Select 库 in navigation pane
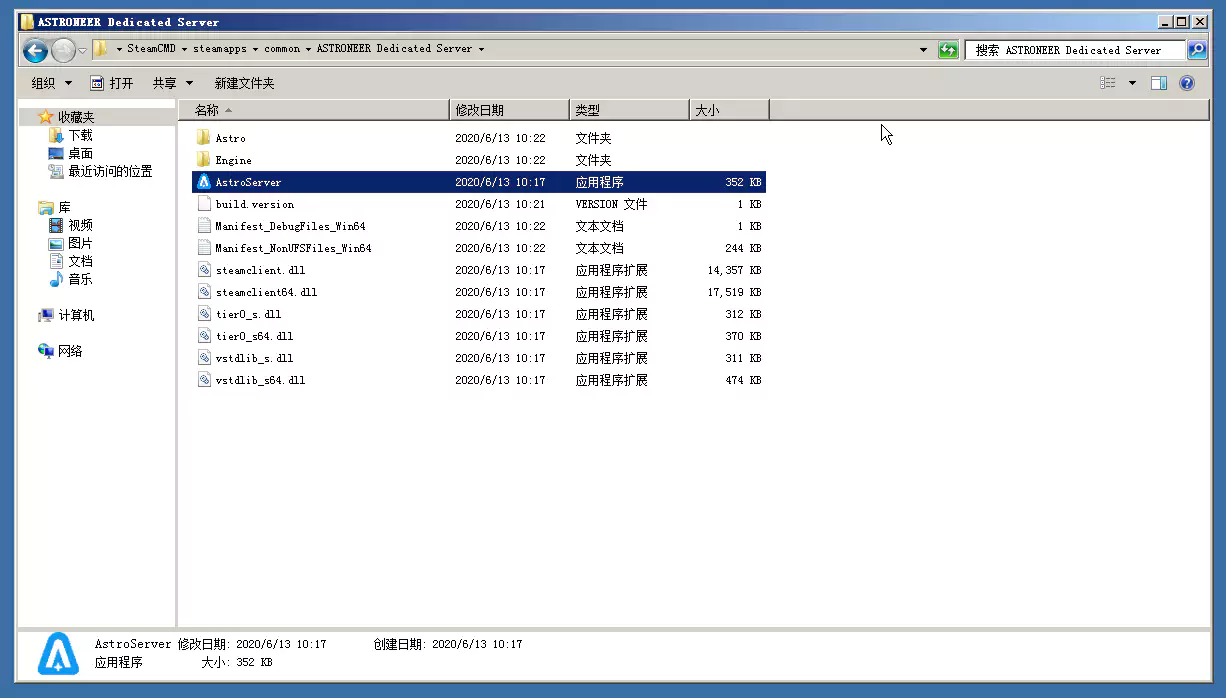The height and width of the screenshot is (698, 1226). [x=64, y=207]
